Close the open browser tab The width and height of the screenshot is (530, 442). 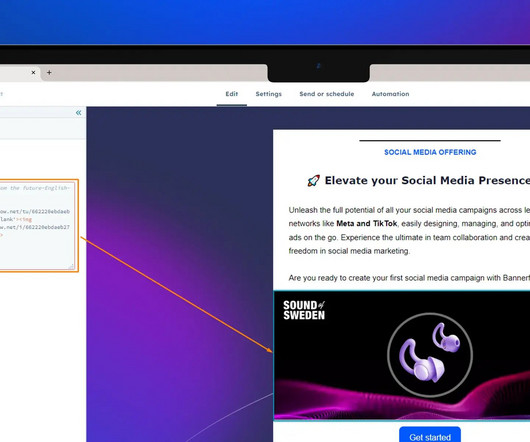pyautogui.click(x=33, y=72)
